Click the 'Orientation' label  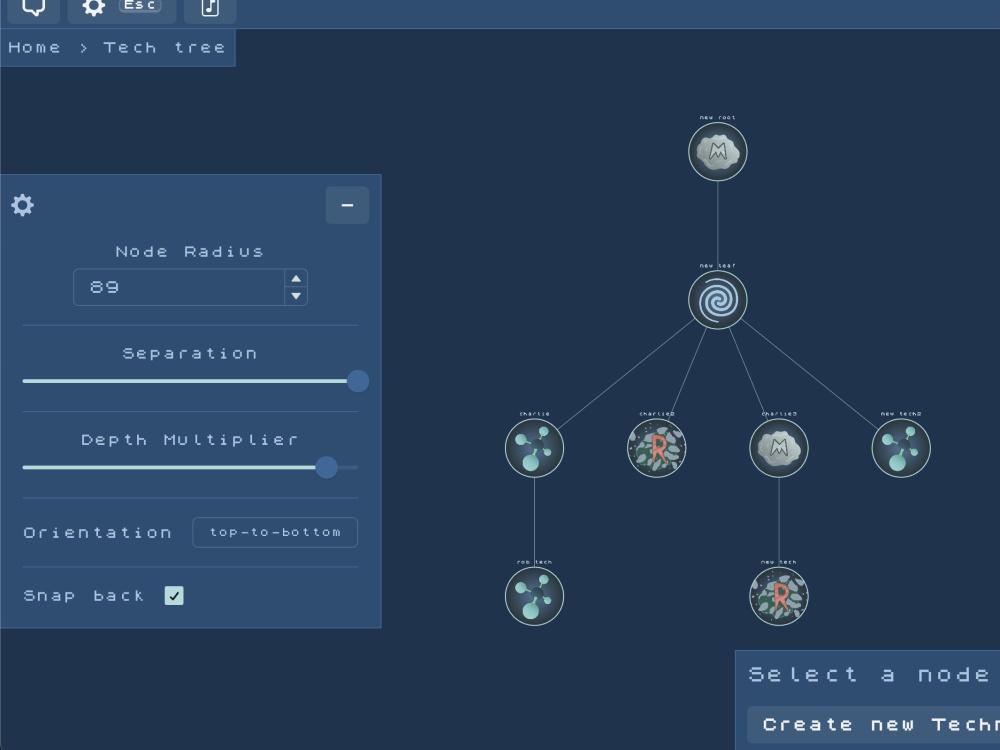point(98,533)
